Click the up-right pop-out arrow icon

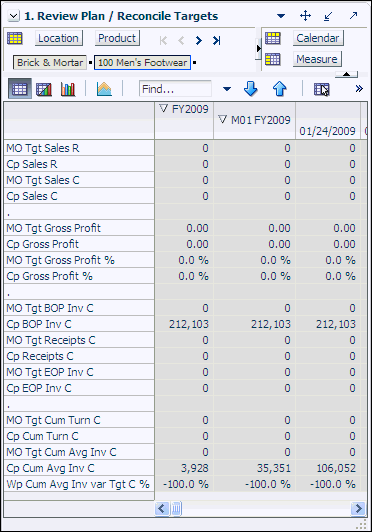click(x=353, y=16)
